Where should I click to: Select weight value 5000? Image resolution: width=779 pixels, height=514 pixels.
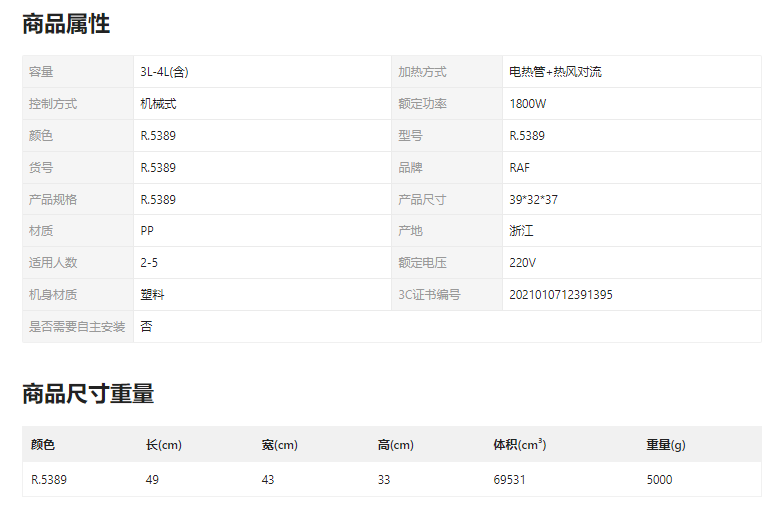tap(659, 480)
